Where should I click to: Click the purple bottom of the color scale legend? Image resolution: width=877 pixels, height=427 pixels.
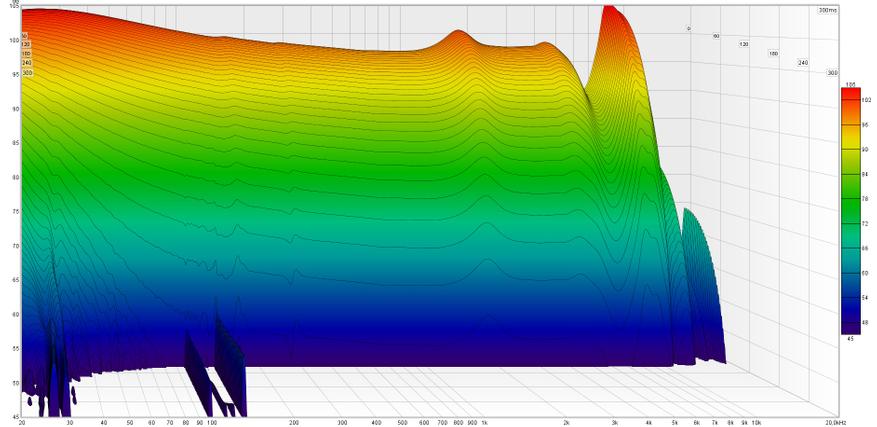point(851,328)
